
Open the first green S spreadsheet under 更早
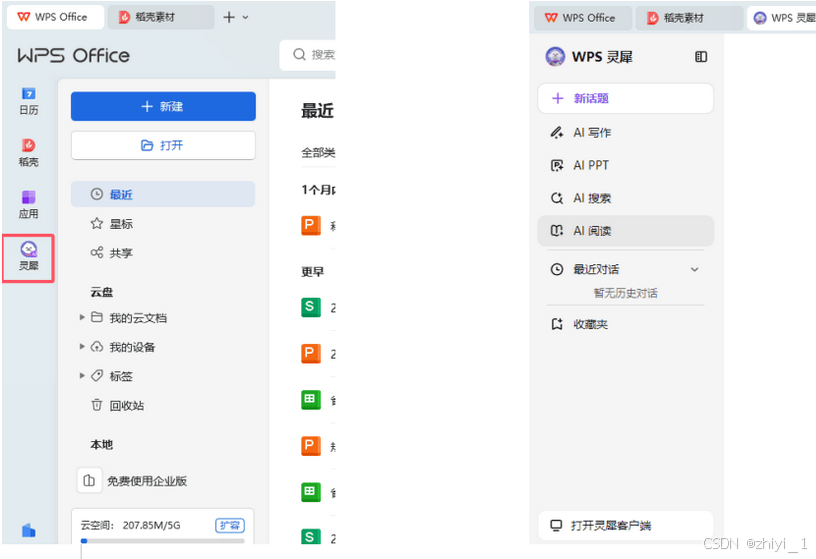coord(311,307)
